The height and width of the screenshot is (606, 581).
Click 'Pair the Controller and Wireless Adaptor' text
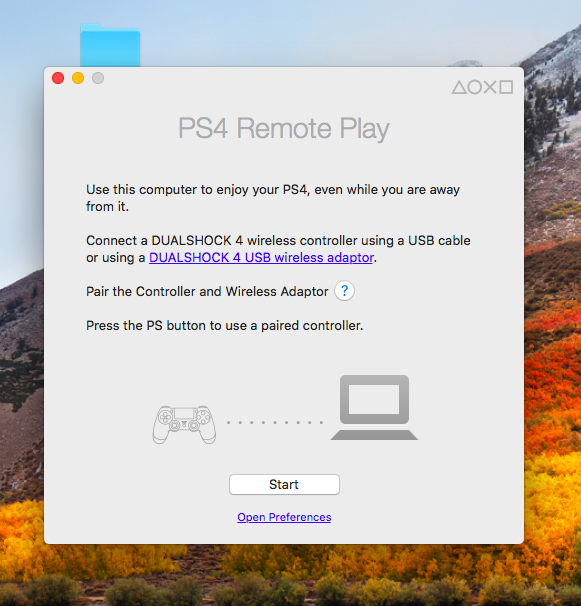pyautogui.click(x=207, y=291)
